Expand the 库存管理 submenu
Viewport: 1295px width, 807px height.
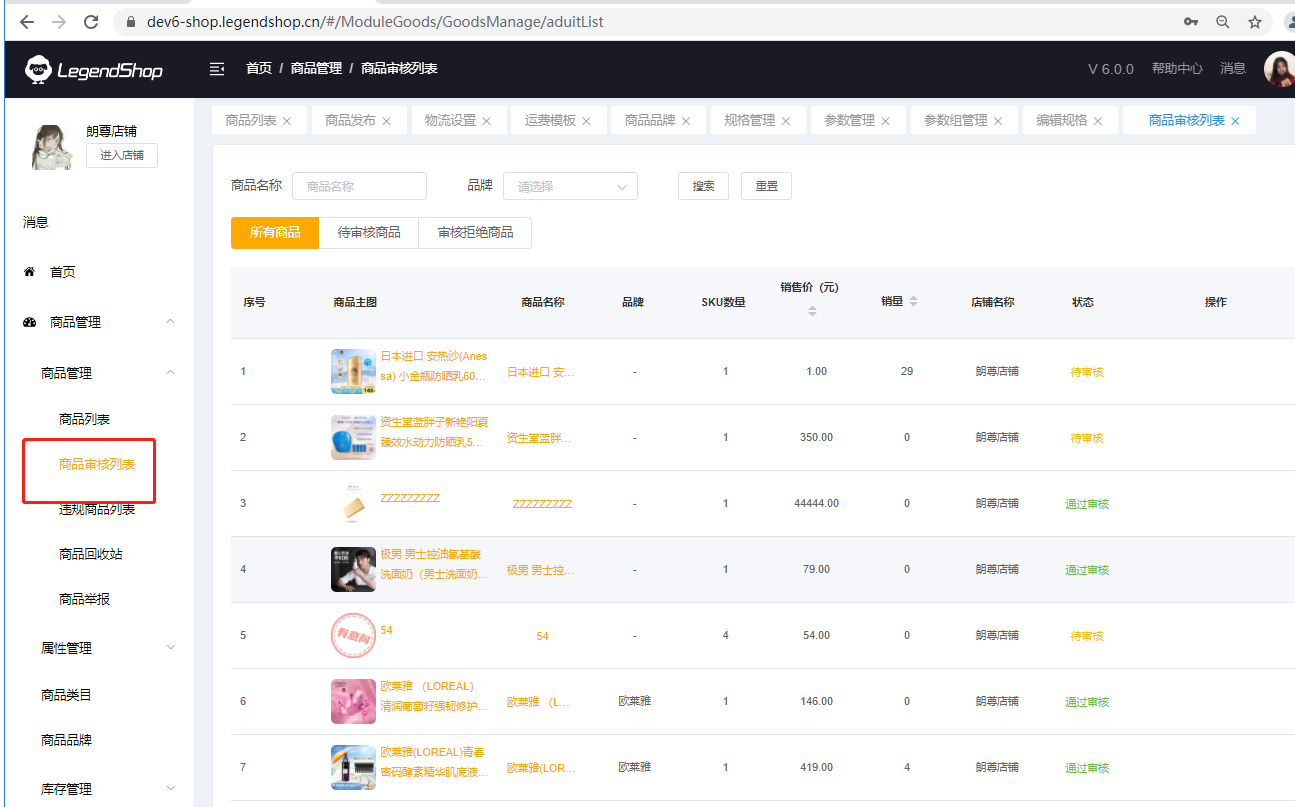170,789
